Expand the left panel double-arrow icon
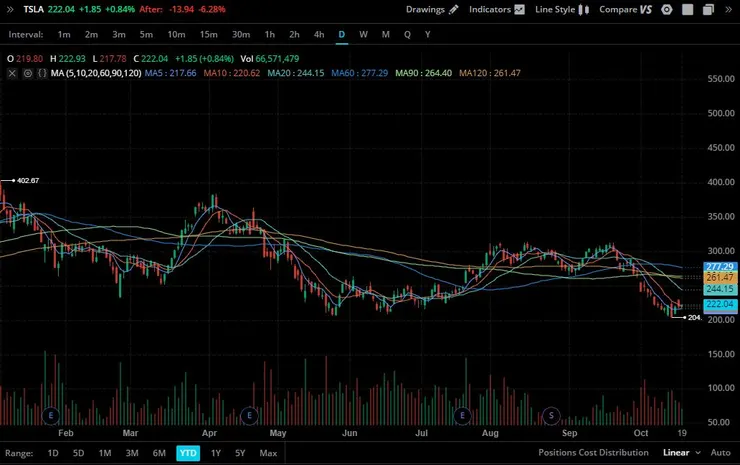This screenshot has width=740, height=465. click(10, 9)
